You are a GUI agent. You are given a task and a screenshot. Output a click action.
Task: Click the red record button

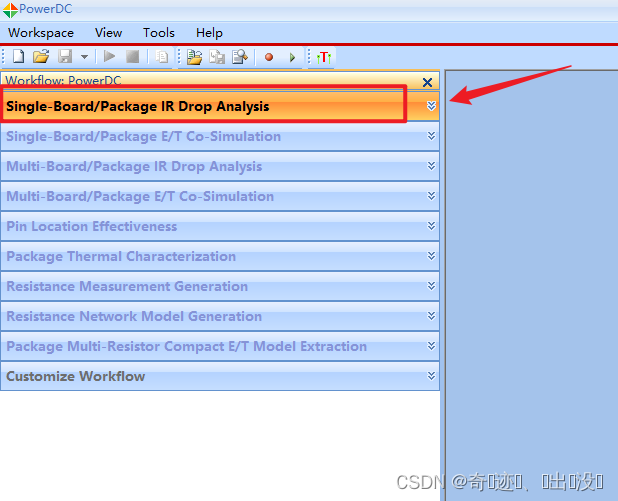pos(269,57)
